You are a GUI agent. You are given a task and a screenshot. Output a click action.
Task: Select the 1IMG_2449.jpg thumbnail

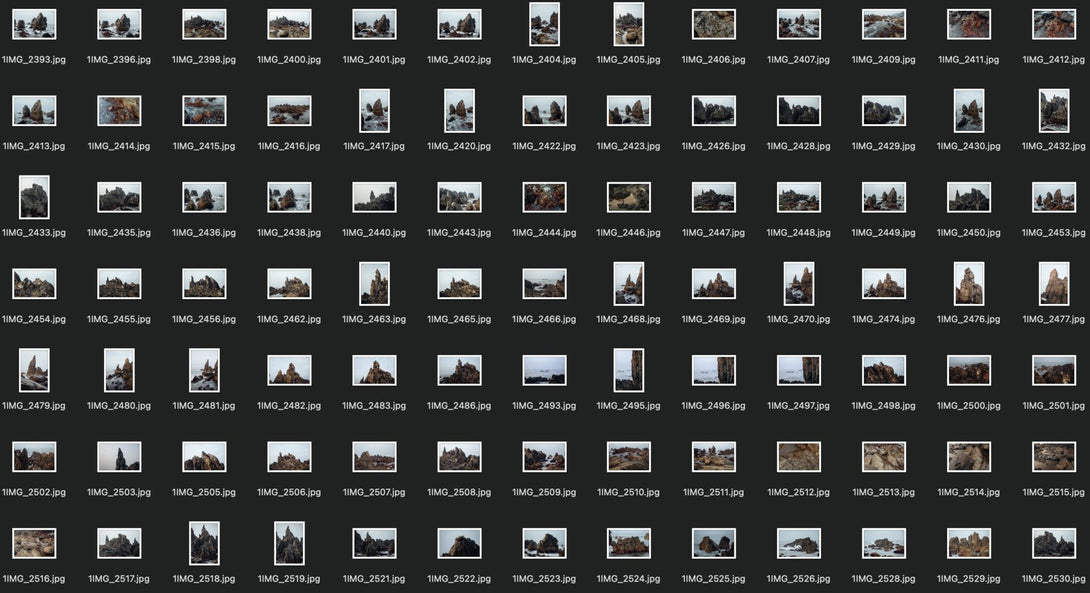(x=884, y=197)
